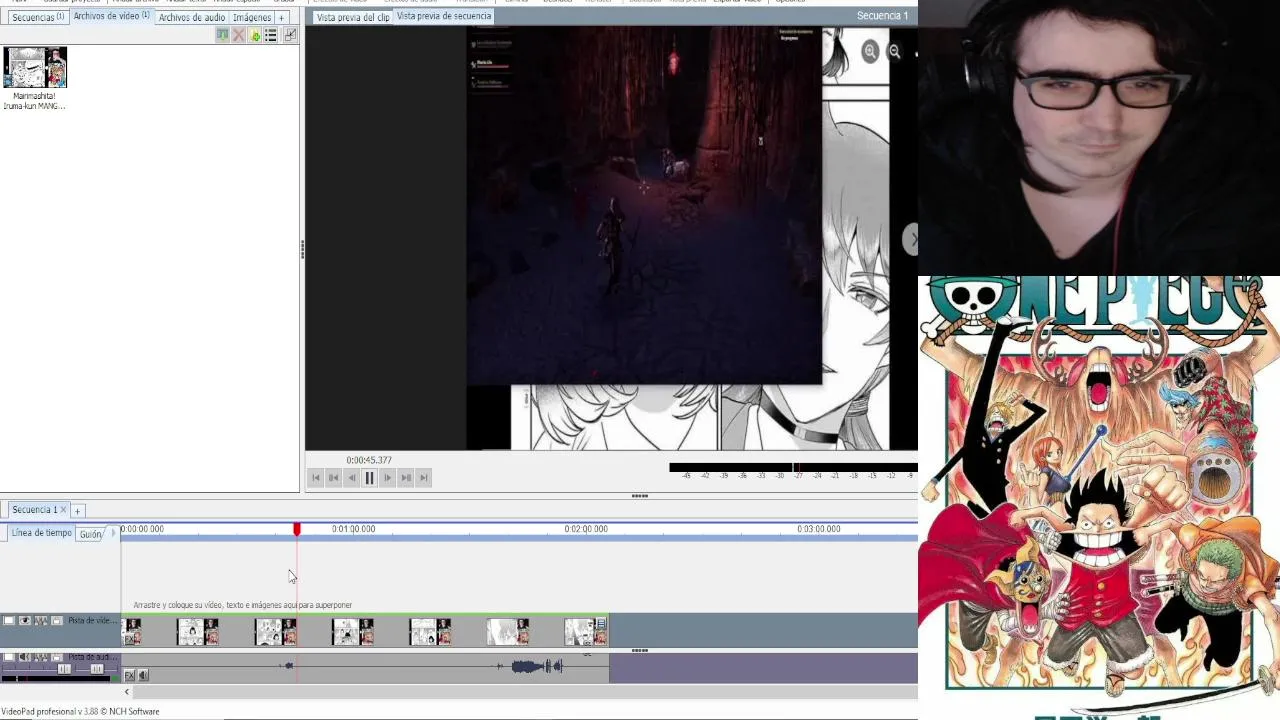Open the Imágenes bin tab
Screen dimensions: 1280x720
(x=252, y=17)
